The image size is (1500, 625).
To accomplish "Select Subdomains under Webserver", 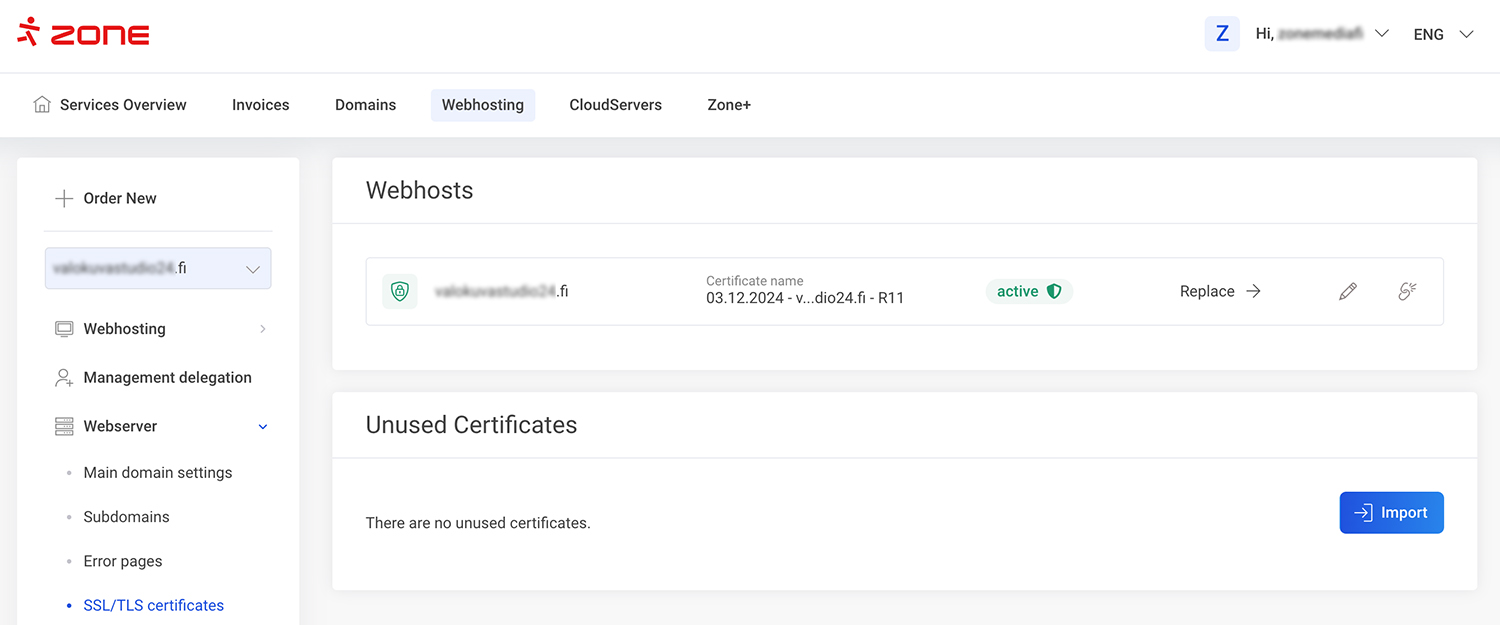I will 126,517.
